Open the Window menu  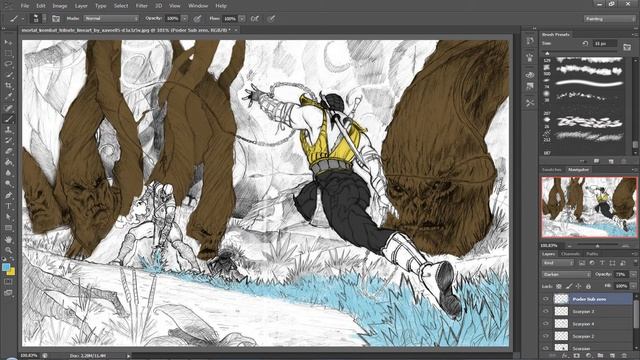click(x=198, y=6)
